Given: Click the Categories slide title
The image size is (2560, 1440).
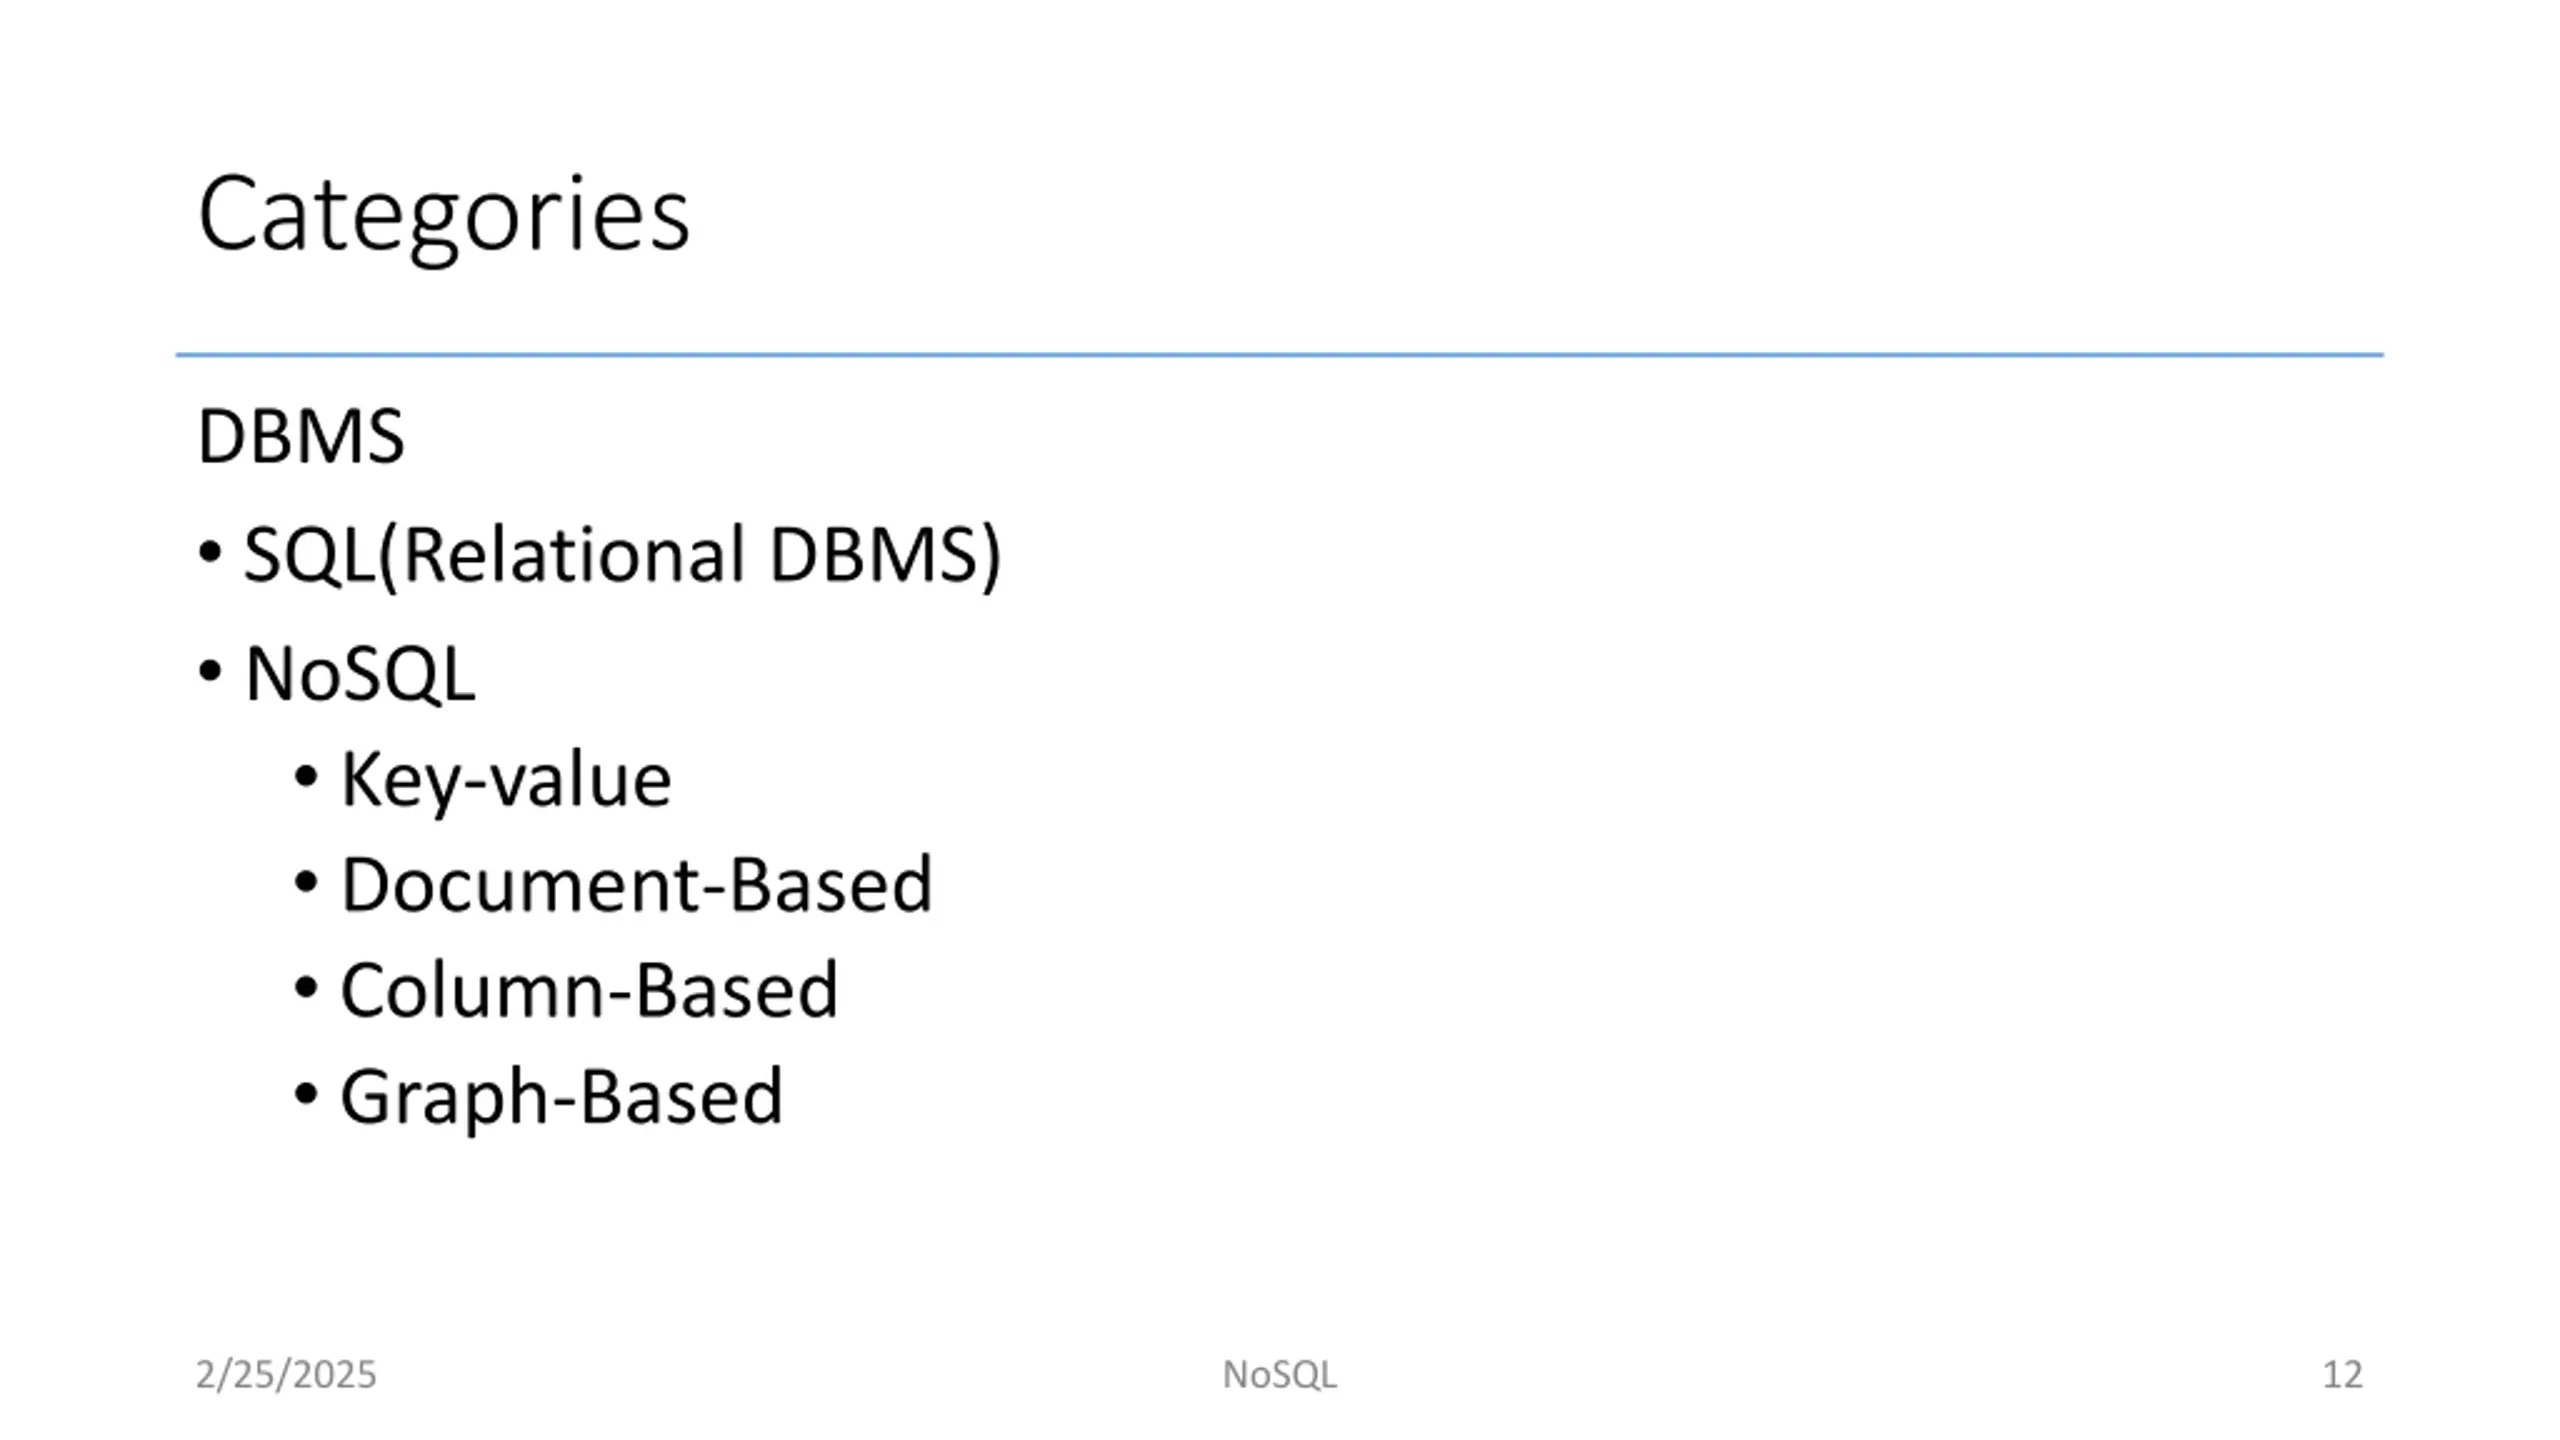Looking at the screenshot, I should (x=444, y=216).
